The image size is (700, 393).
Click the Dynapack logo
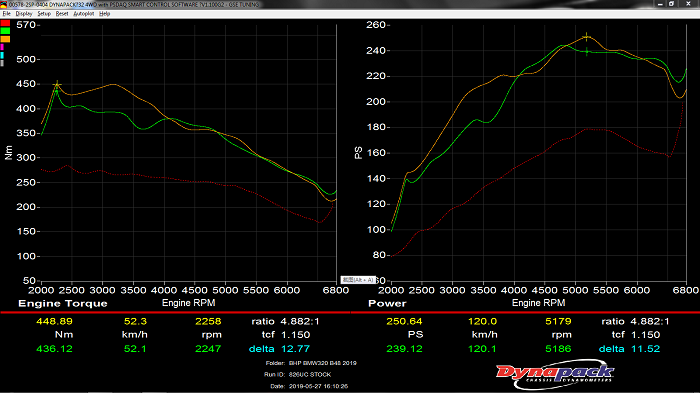tap(555, 373)
